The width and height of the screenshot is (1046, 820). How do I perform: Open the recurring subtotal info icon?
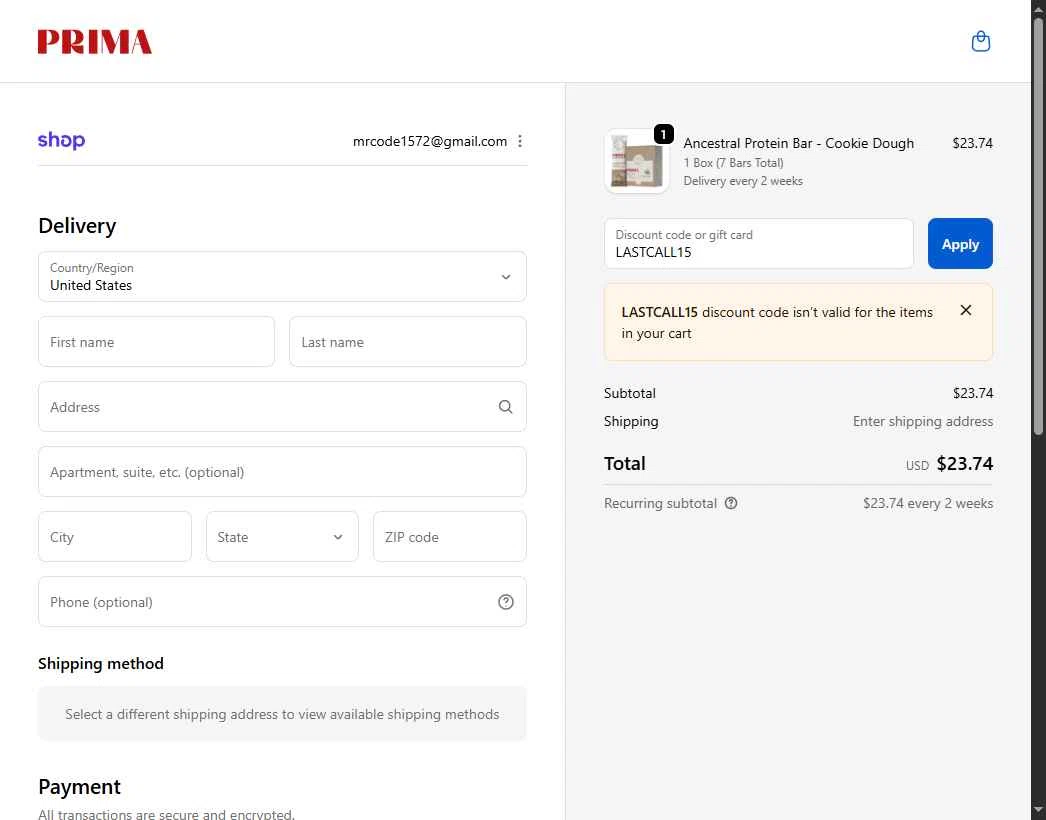tap(731, 503)
